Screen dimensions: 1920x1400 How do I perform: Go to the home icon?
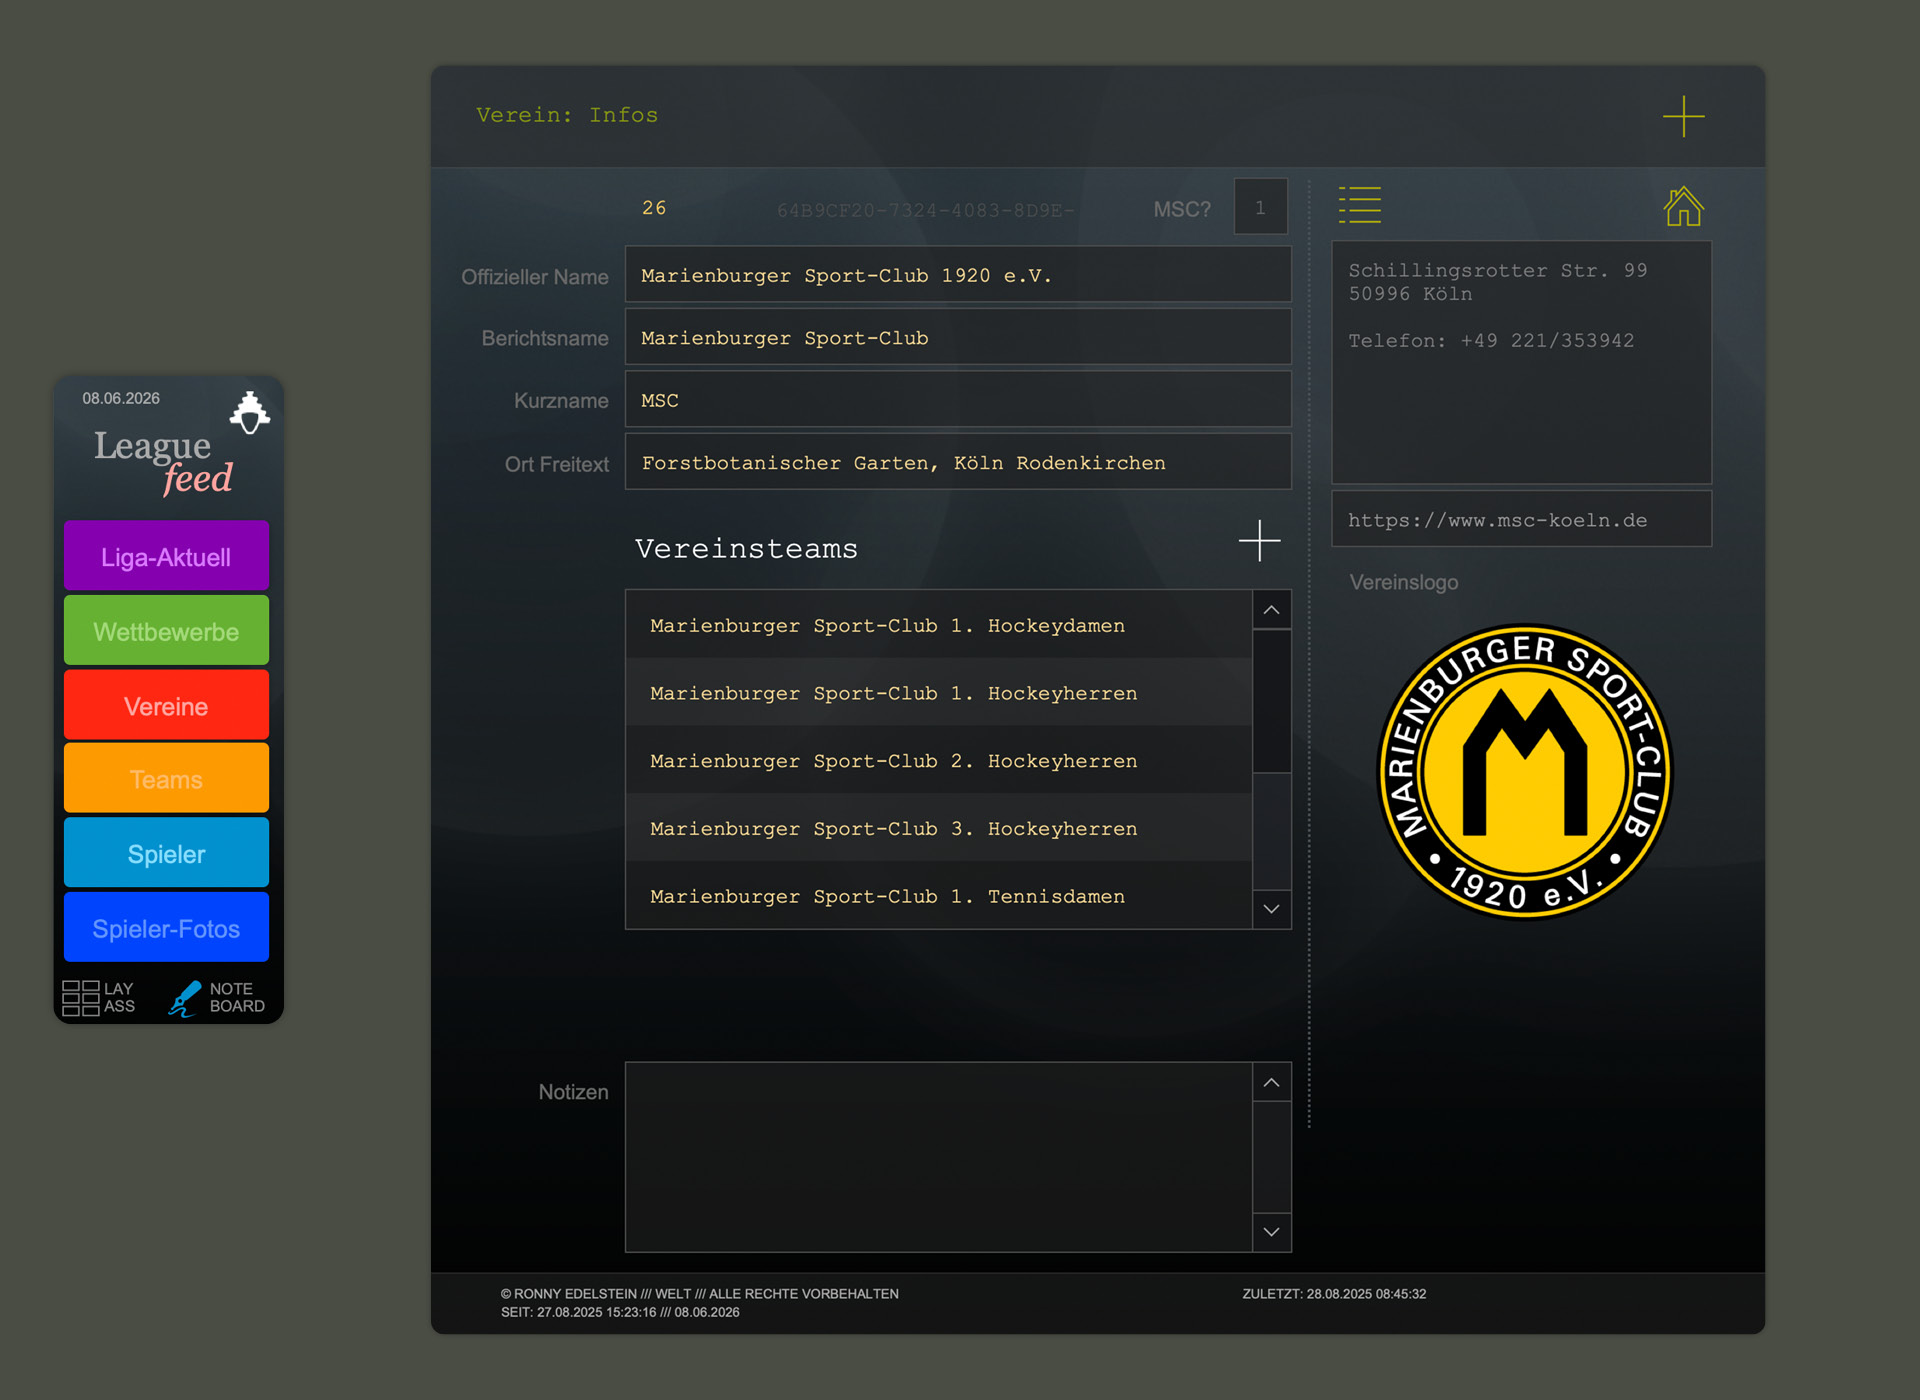click(1683, 206)
